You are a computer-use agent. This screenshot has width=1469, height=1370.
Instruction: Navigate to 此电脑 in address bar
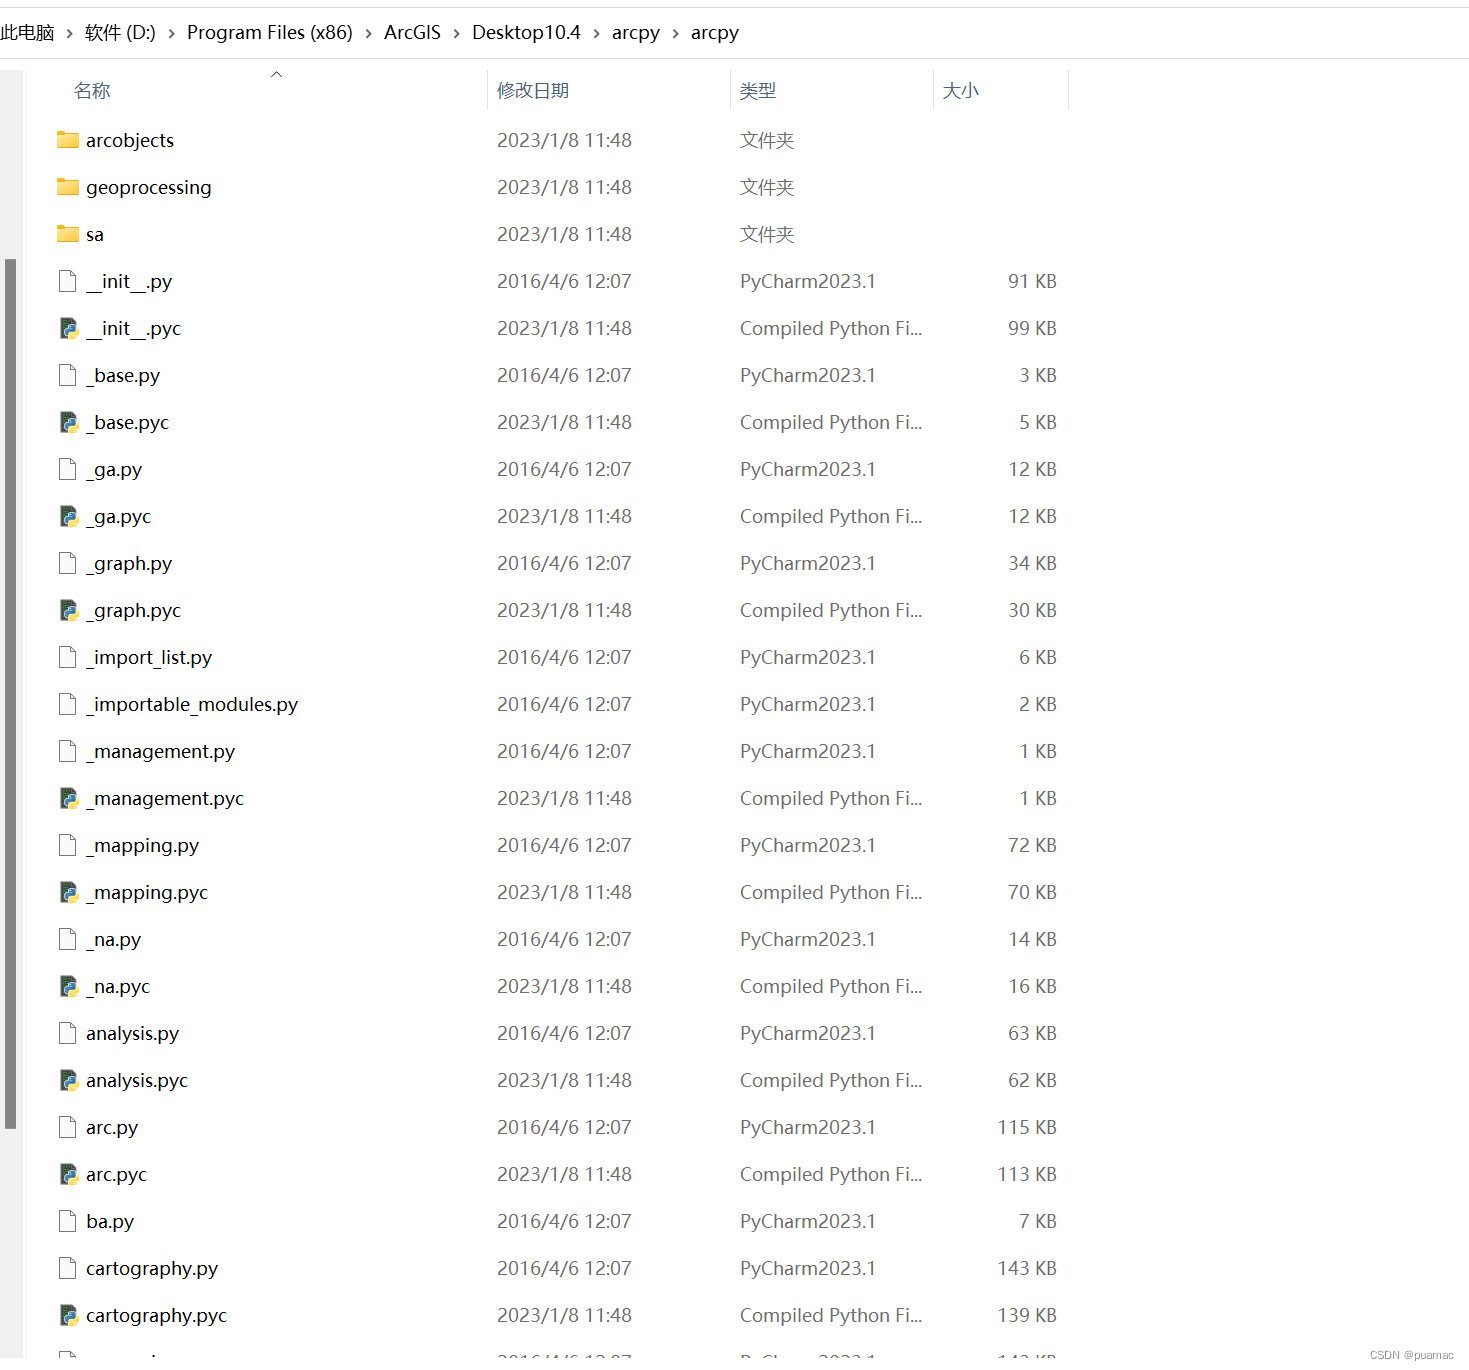coord(27,32)
